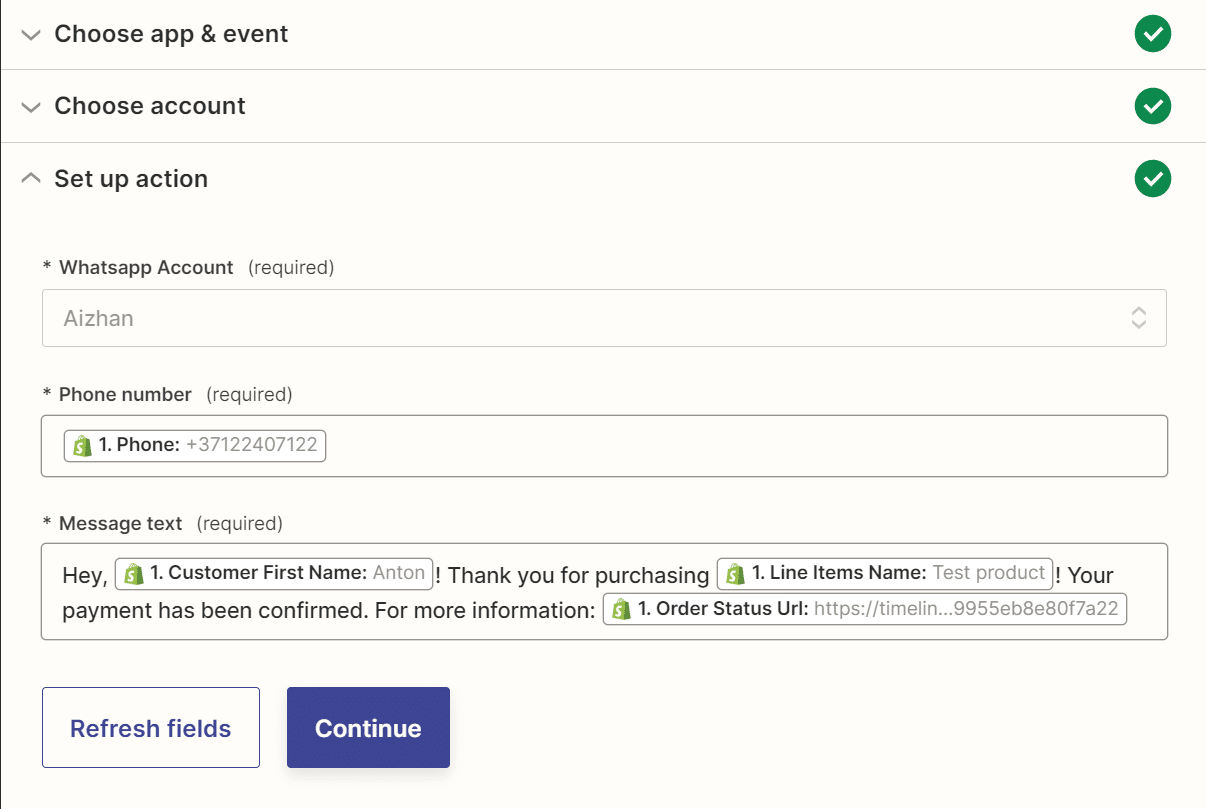Click inside the Phone number input field
The height and width of the screenshot is (809, 1206).
point(700,445)
